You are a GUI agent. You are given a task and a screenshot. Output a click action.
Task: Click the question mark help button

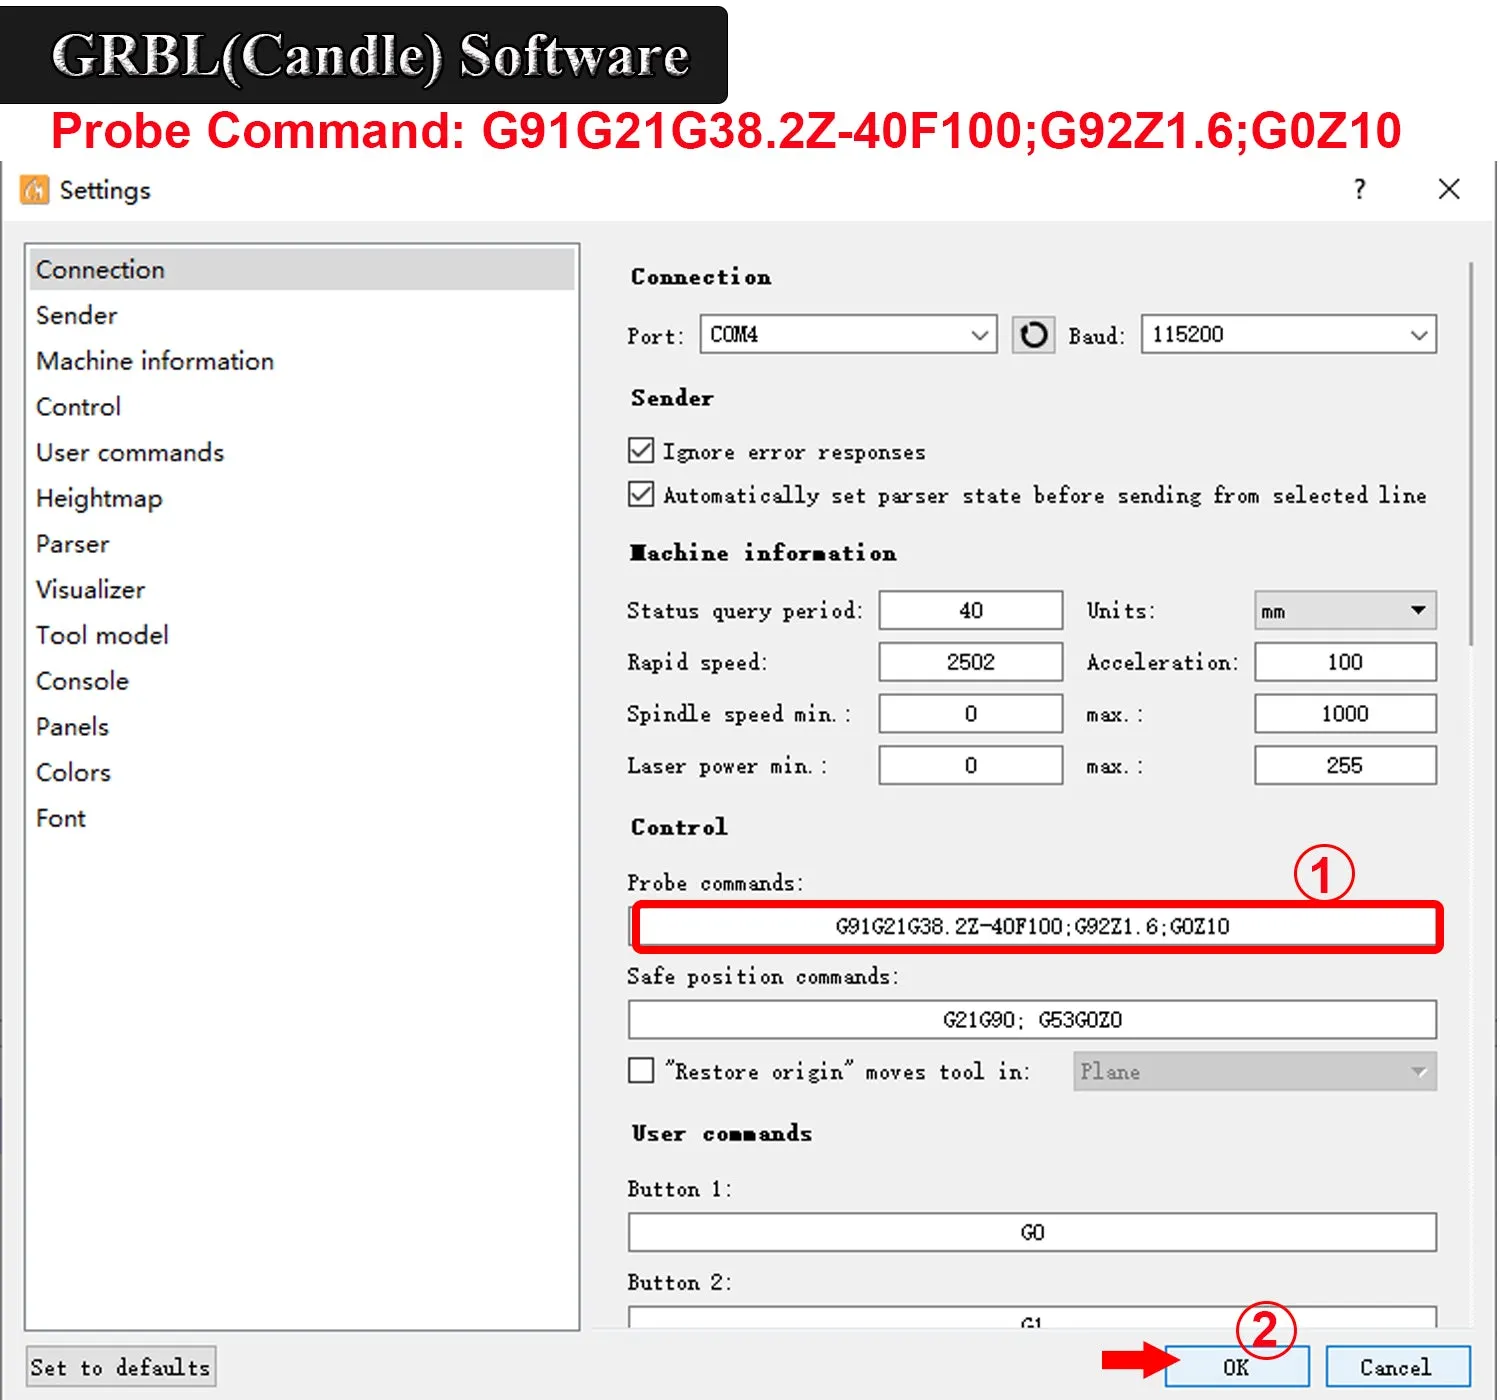pyautogui.click(x=1359, y=189)
